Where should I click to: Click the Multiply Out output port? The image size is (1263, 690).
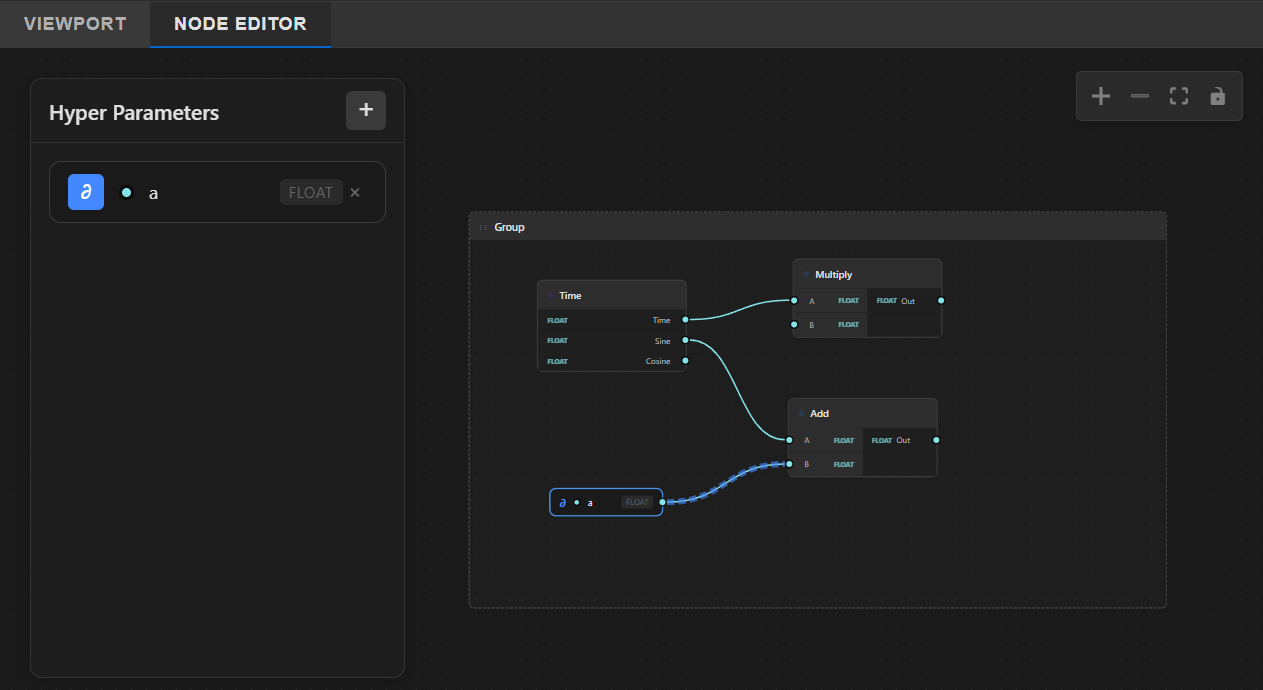pos(941,300)
